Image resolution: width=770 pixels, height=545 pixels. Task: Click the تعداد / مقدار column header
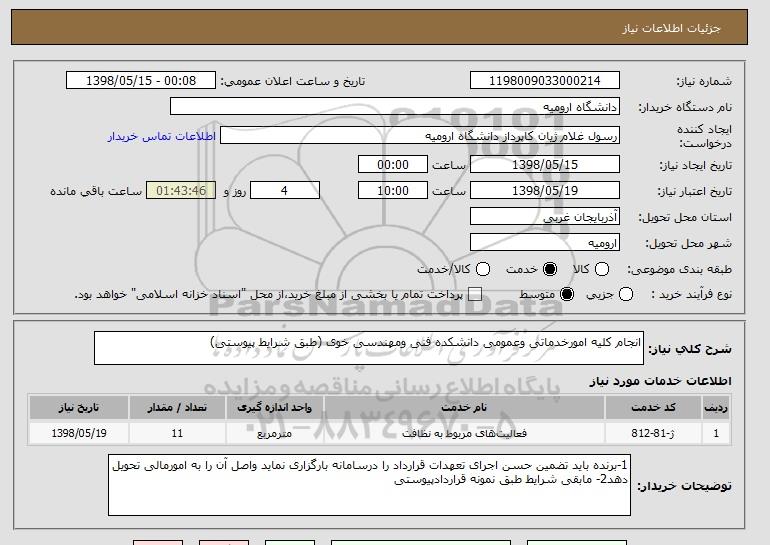[x=177, y=408]
